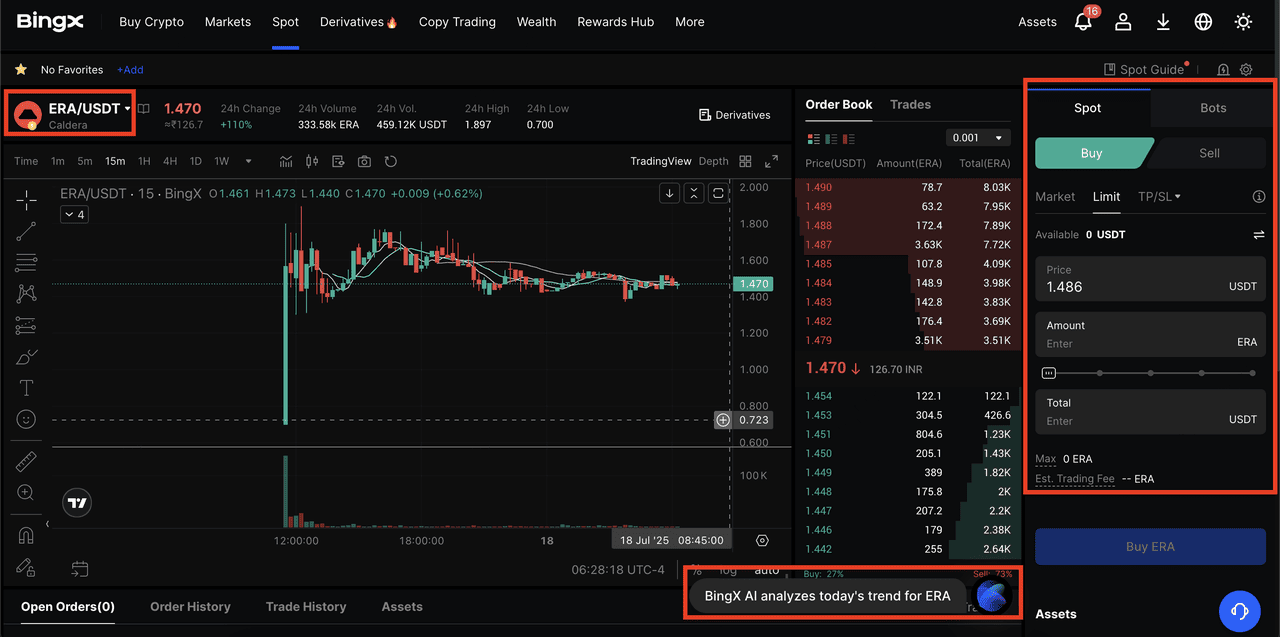Select the brush drawing tool
The image size is (1280, 637).
point(26,356)
